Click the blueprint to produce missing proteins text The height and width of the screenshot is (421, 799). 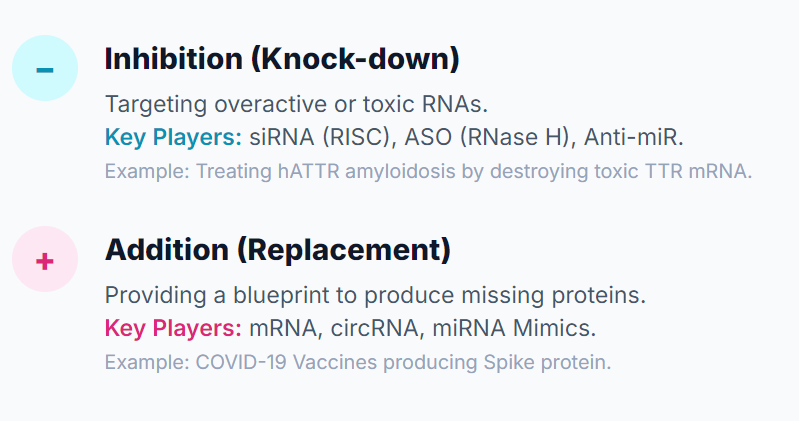click(x=439, y=295)
